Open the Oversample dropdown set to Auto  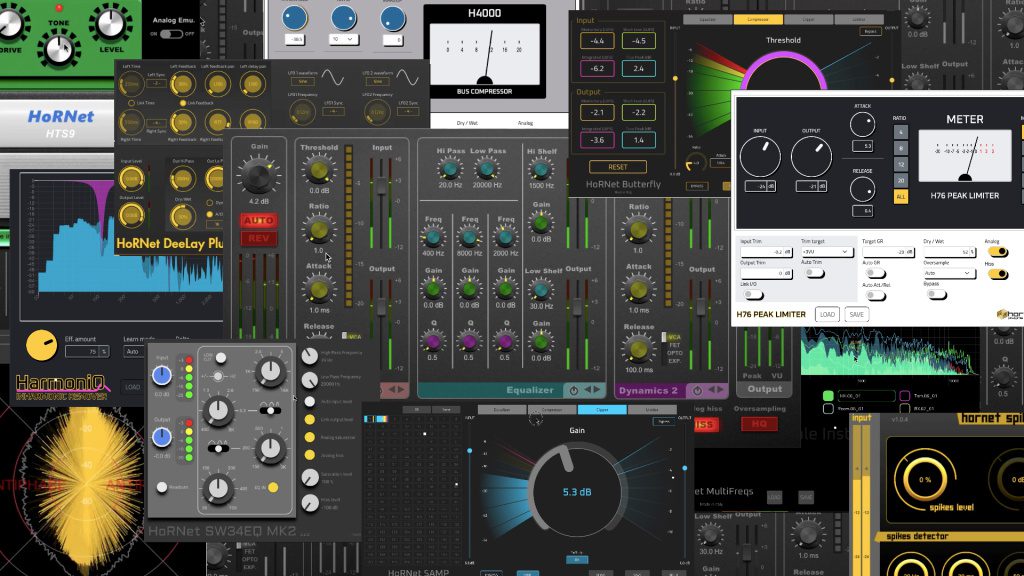pyautogui.click(x=948, y=274)
